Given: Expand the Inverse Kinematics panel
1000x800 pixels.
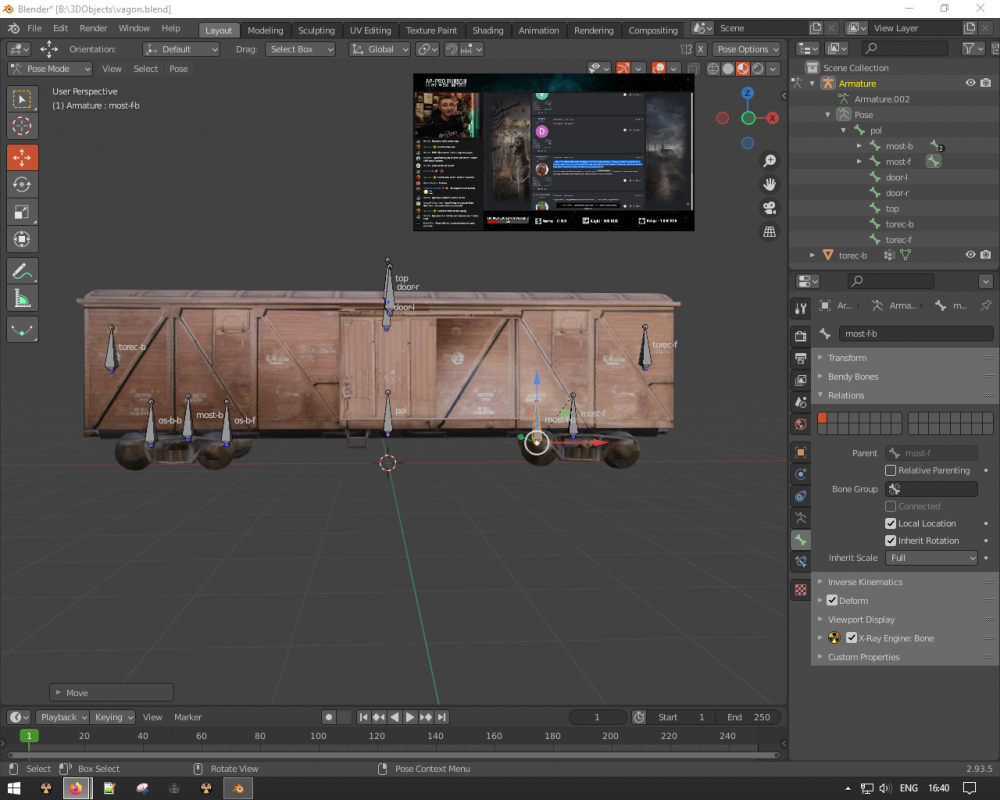Looking at the screenshot, I should pos(864,582).
